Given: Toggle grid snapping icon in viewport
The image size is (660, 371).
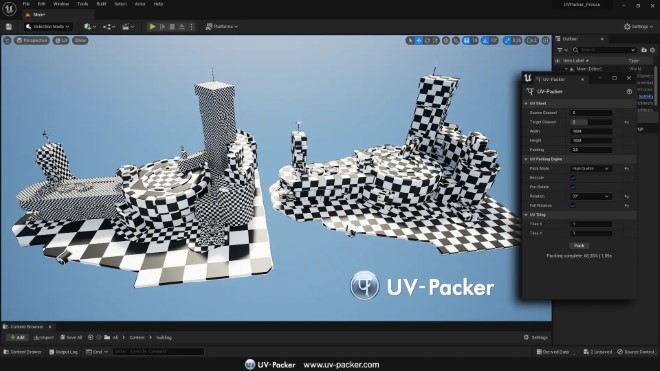Looking at the screenshot, I should click(466, 40).
